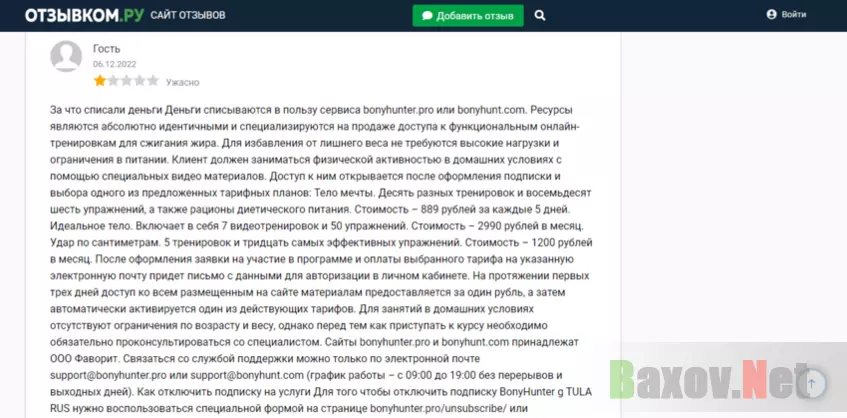Click the САЙТ ОТЗЫВОВ header text
The image size is (847, 418).
click(188, 15)
